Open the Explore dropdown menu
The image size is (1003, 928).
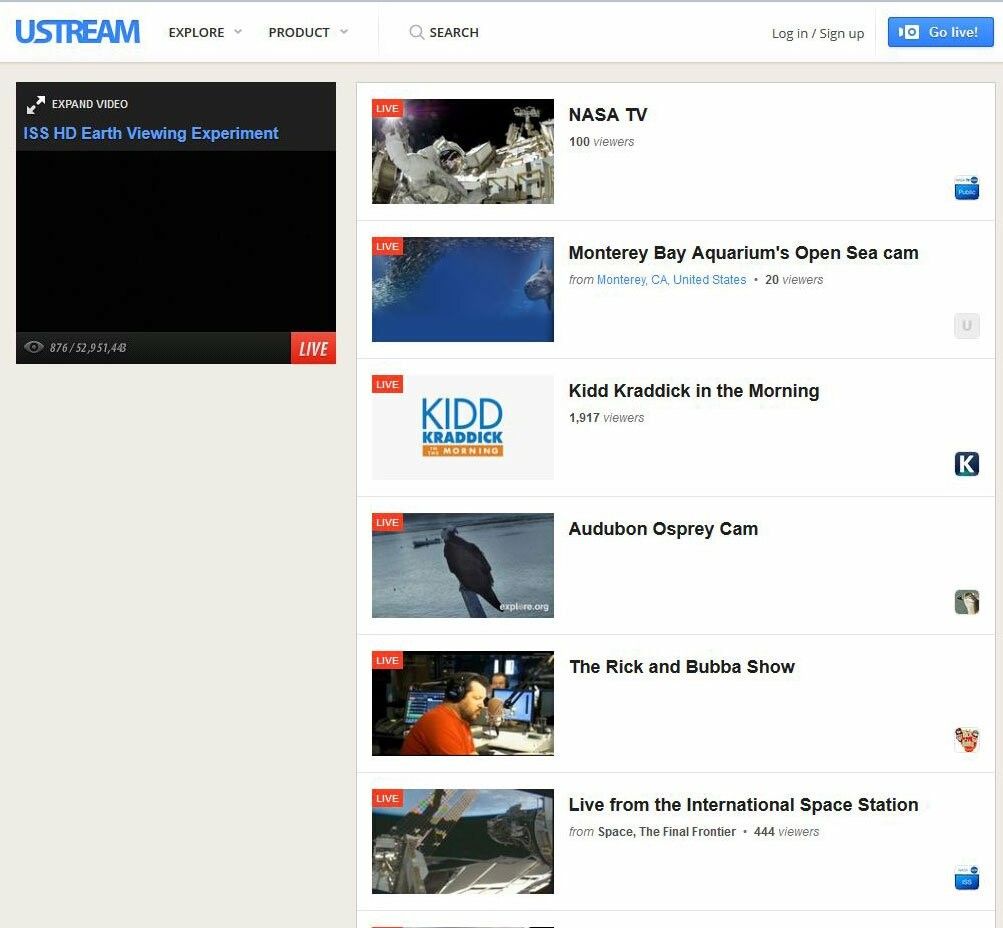205,33
